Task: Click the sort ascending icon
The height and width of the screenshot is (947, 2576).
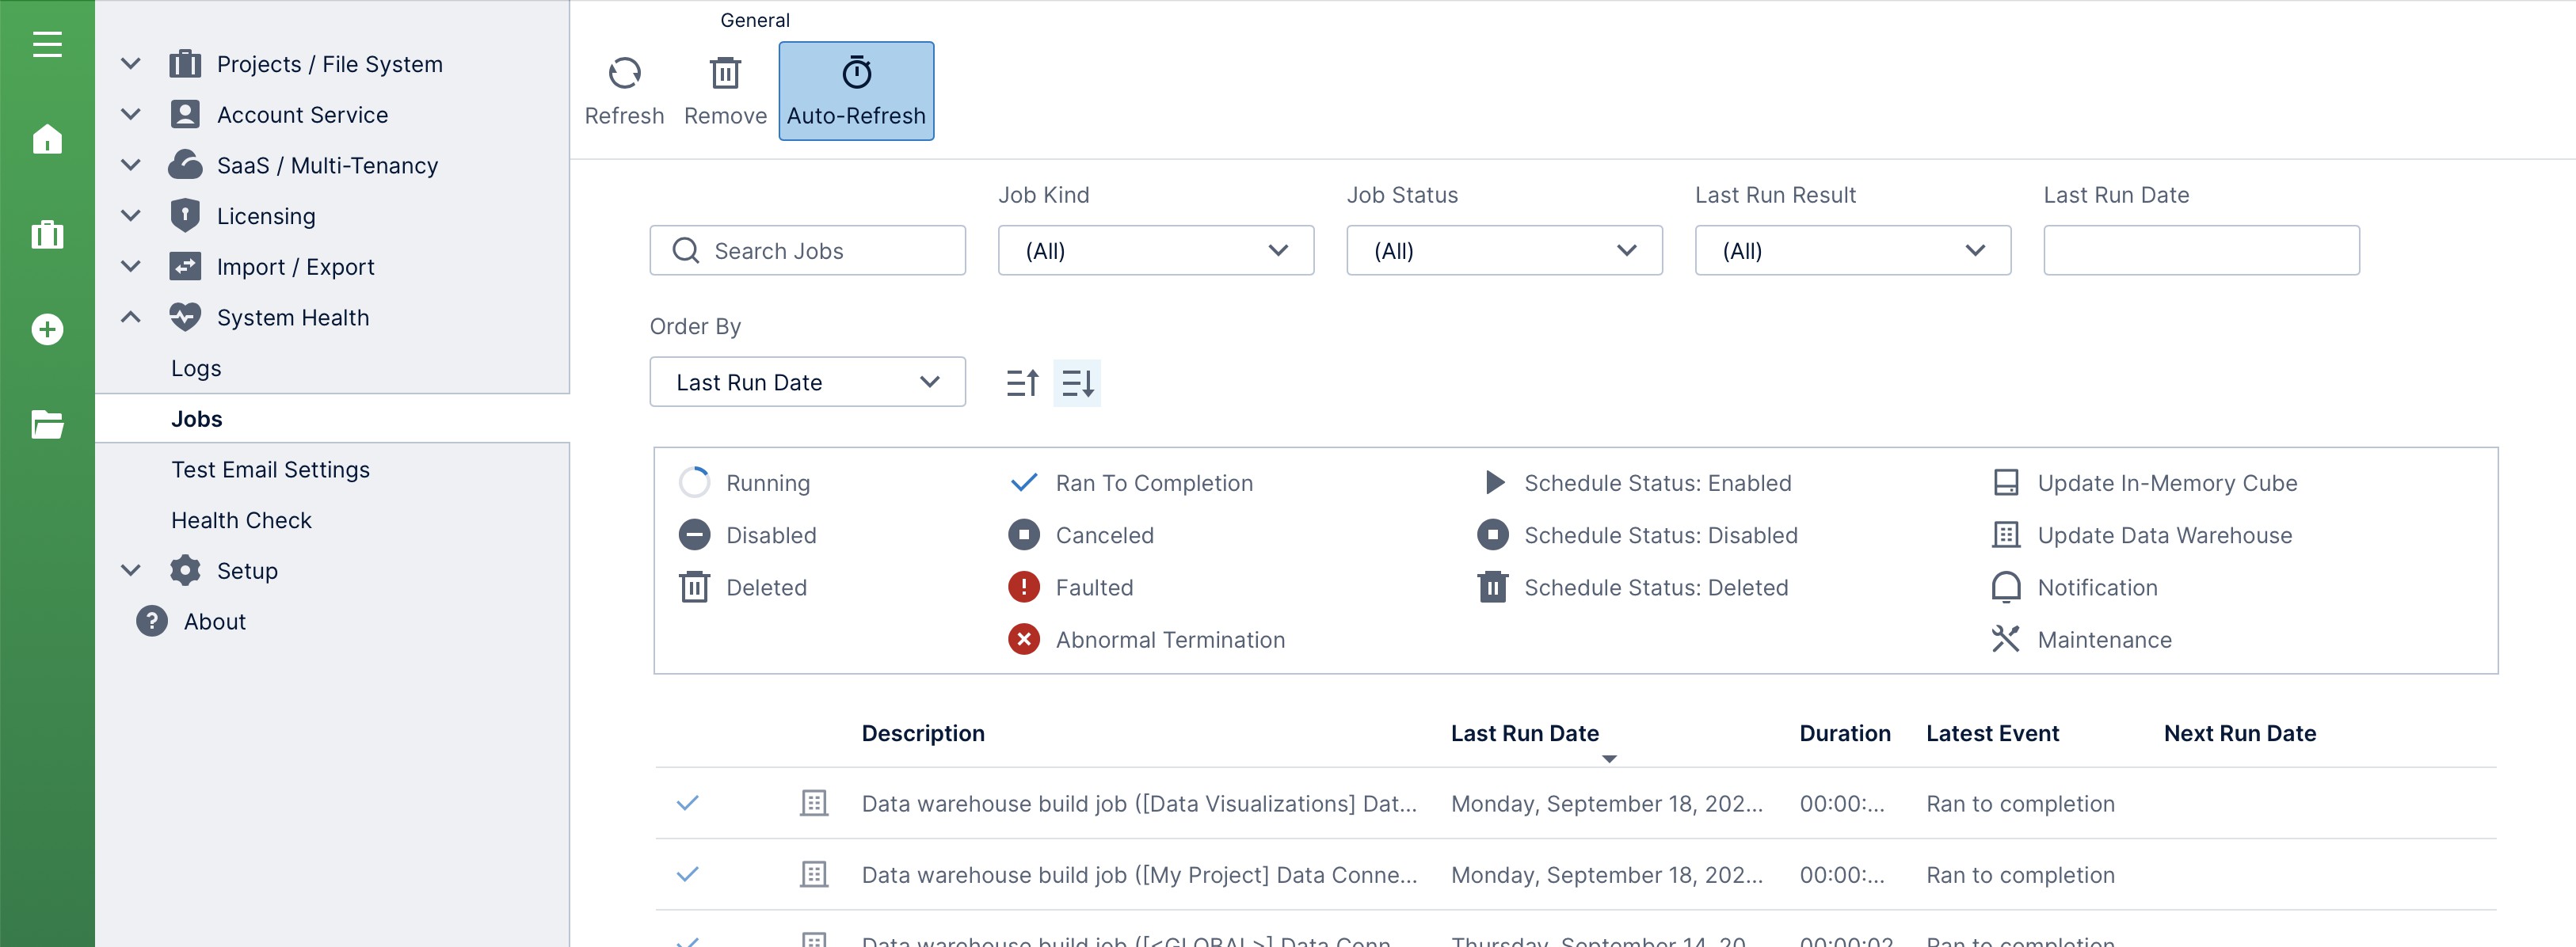Action: (x=1022, y=382)
